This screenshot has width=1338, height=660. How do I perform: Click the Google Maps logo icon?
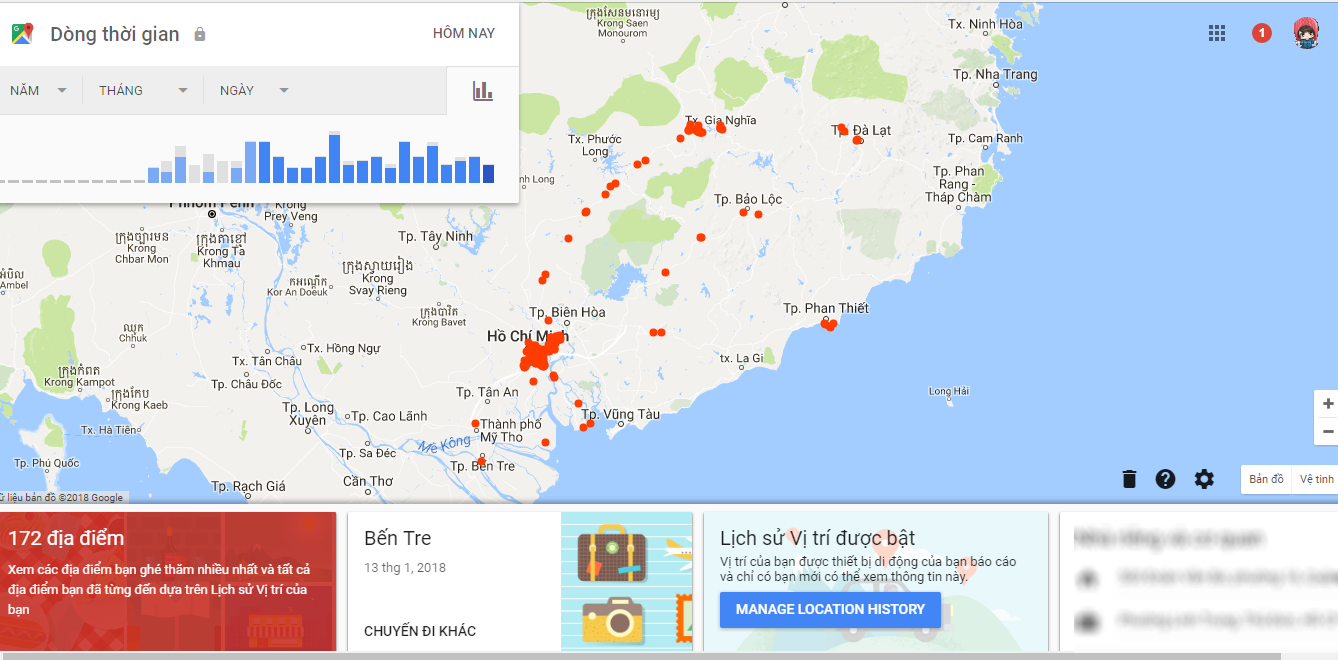click(x=22, y=33)
